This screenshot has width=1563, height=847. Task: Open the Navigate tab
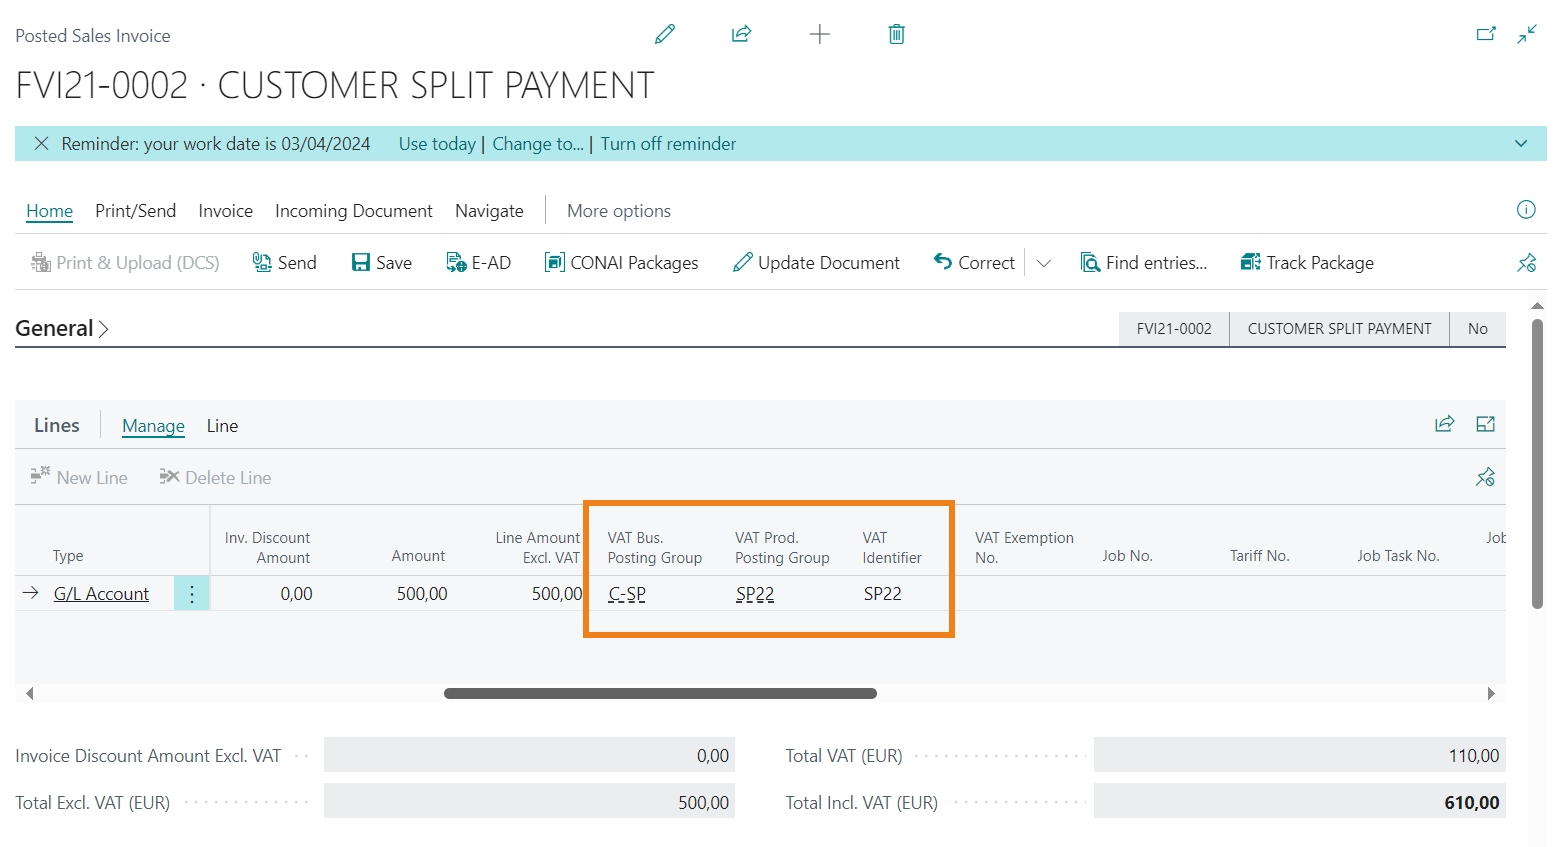point(490,211)
